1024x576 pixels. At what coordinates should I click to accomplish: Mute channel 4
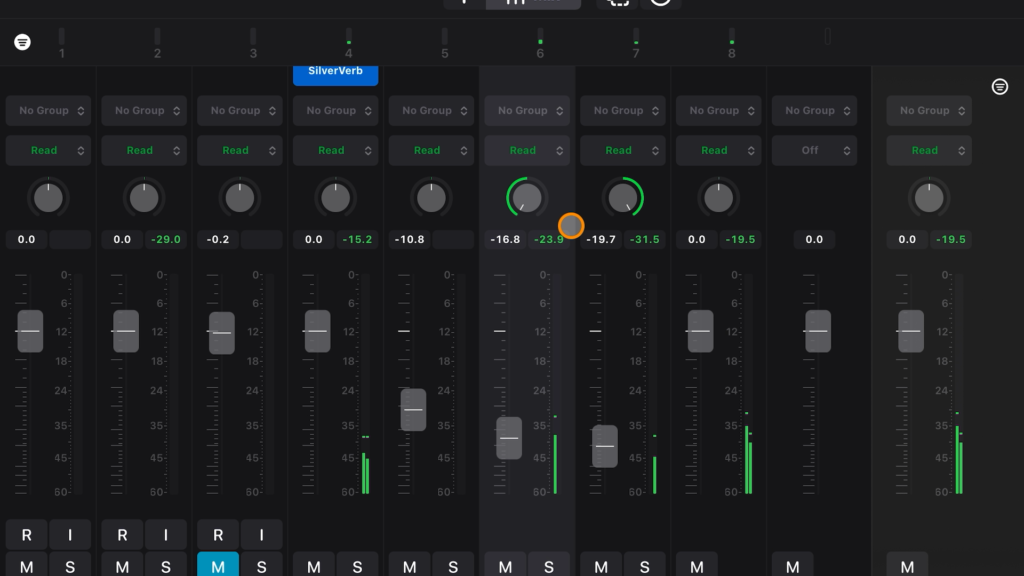pos(314,566)
